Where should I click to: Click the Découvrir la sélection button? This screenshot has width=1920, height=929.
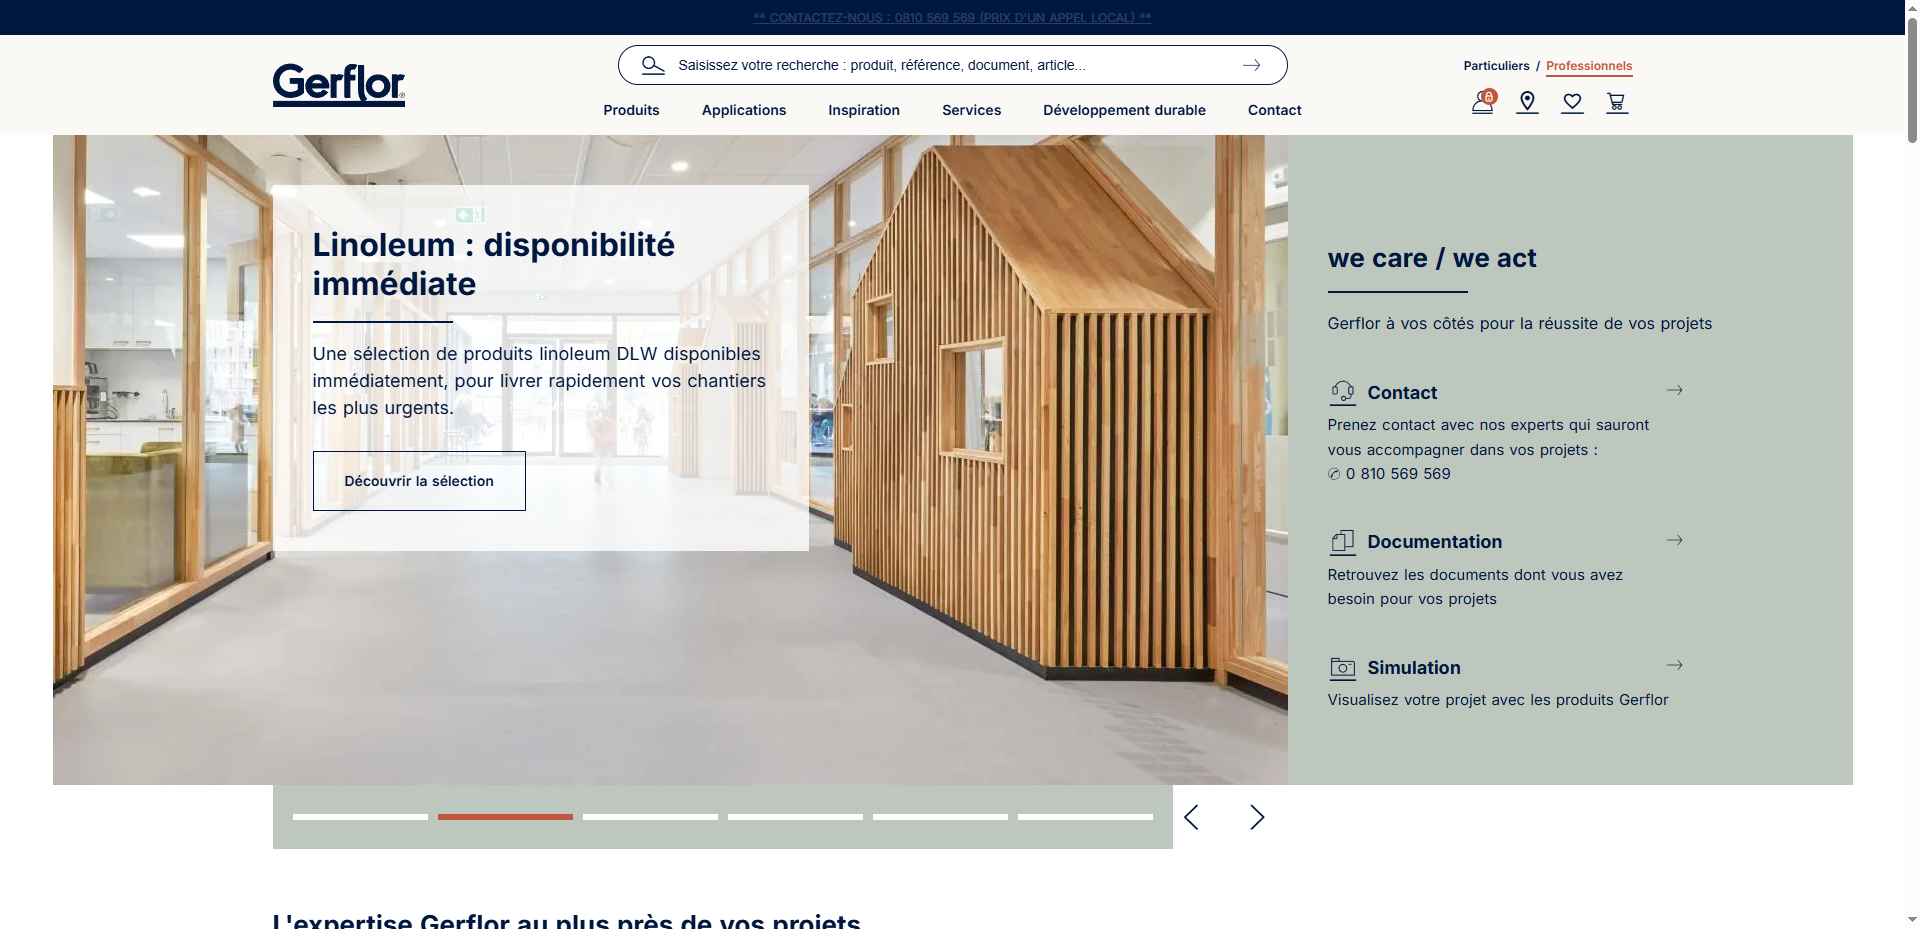[419, 481]
